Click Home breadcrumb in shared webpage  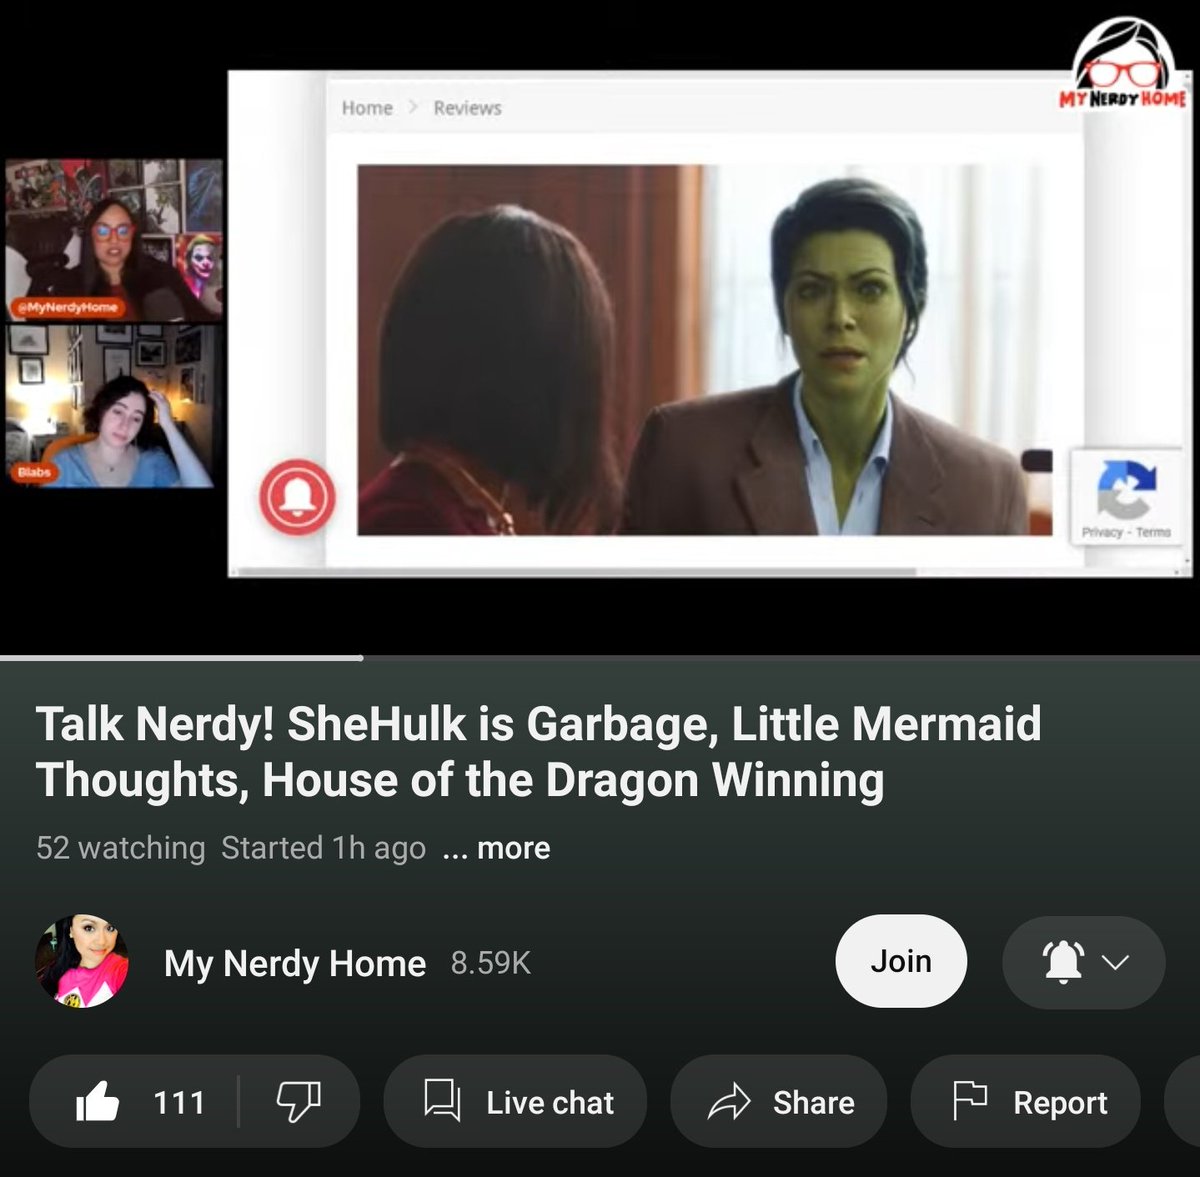tap(367, 108)
